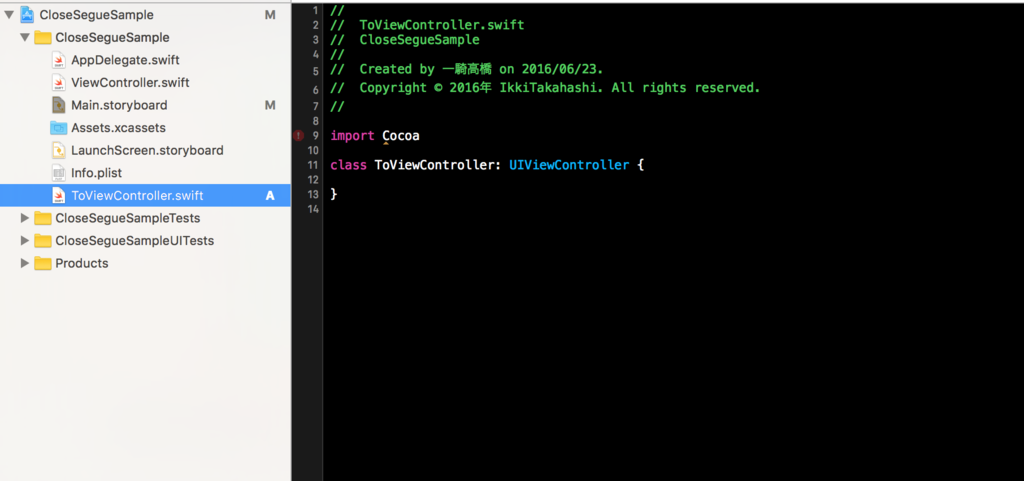Collapse the CloseSegueSample folder group
Screen dimensions: 1024x481
pyautogui.click(x=25, y=37)
